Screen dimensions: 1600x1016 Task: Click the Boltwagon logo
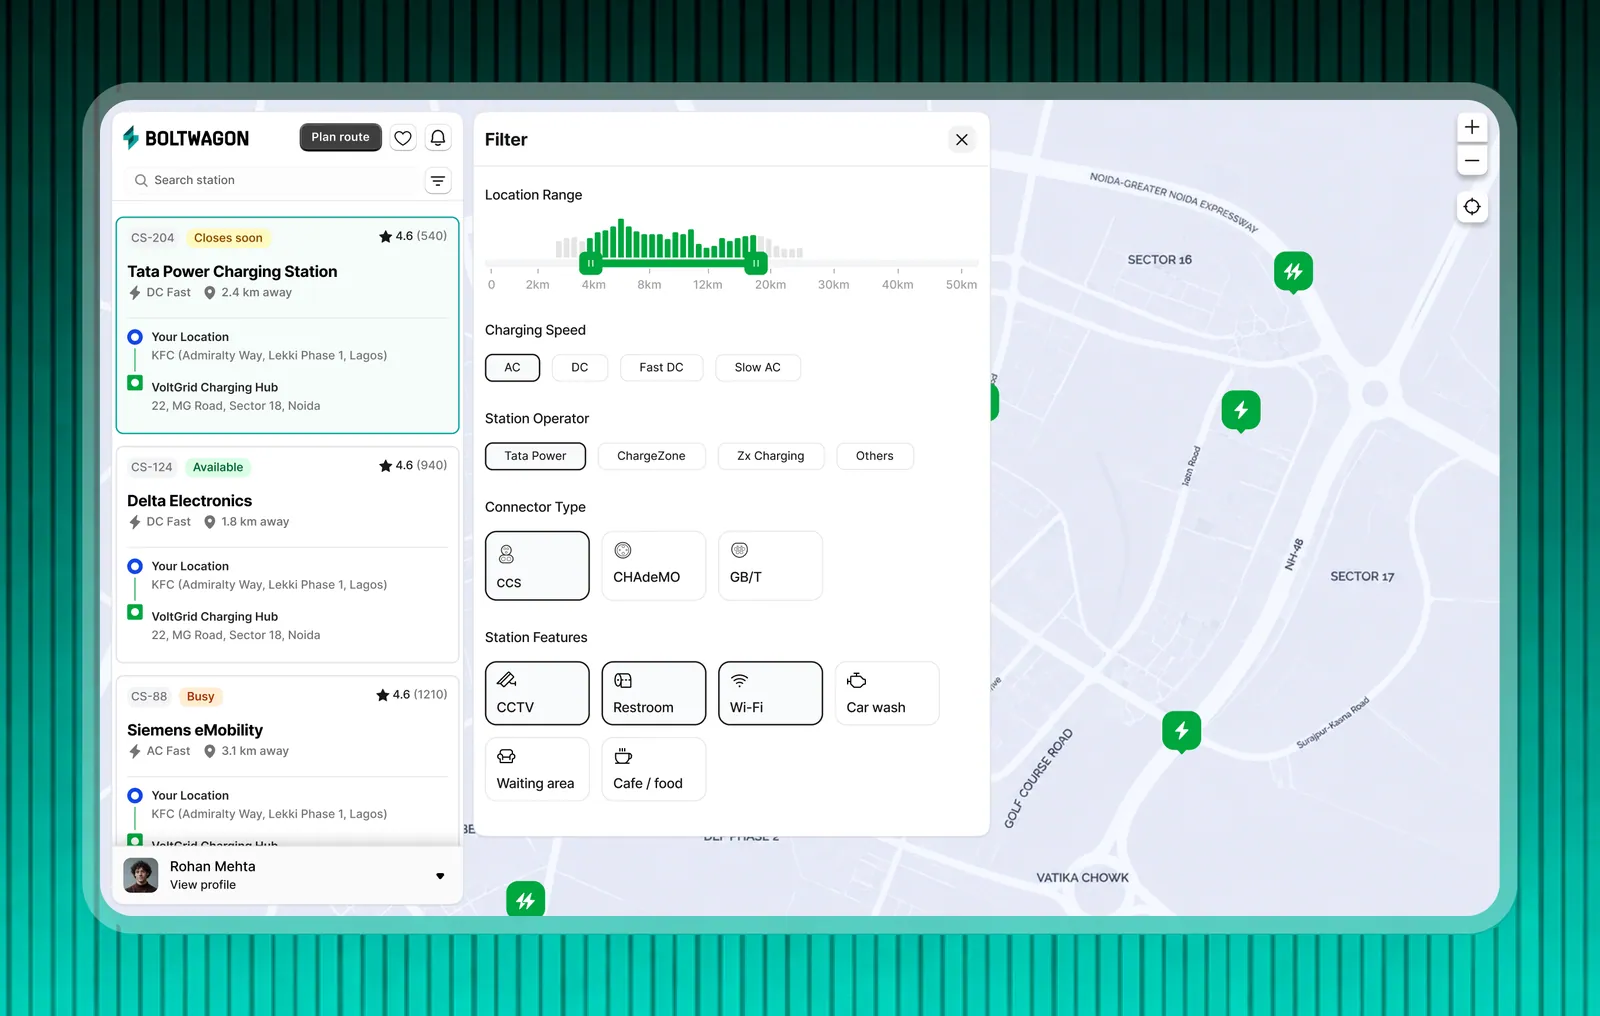186,138
